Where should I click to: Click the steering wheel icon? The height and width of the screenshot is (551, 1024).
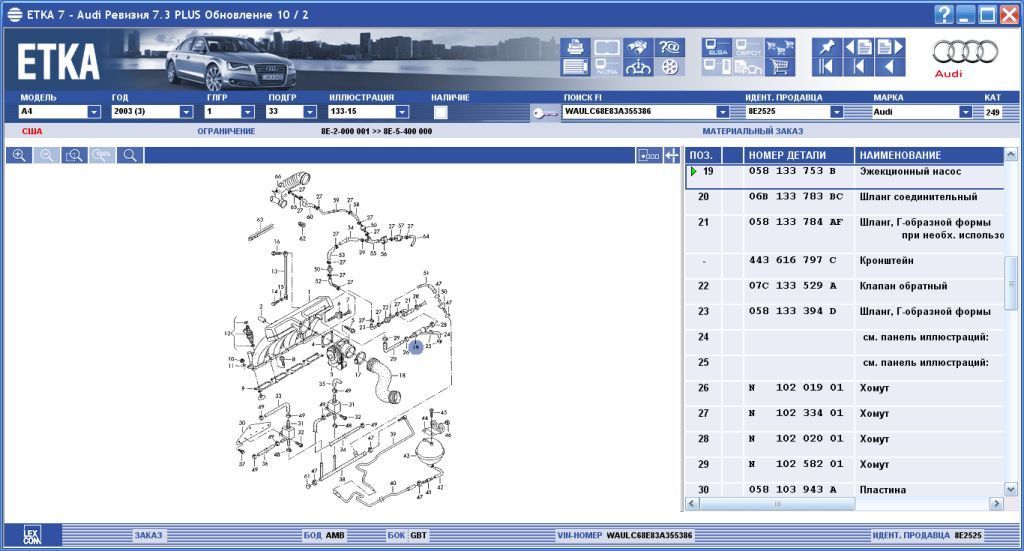(637, 68)
